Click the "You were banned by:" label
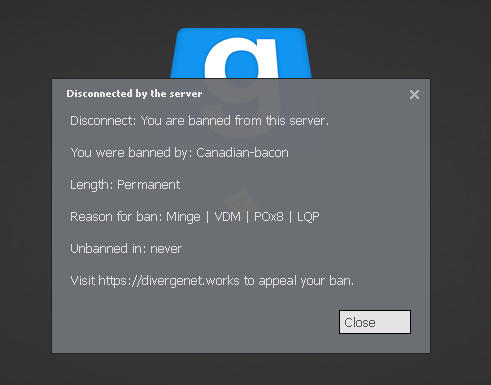The height and width of the screenshot is (385, 491). pyautogui.click(x=132, y=153)
